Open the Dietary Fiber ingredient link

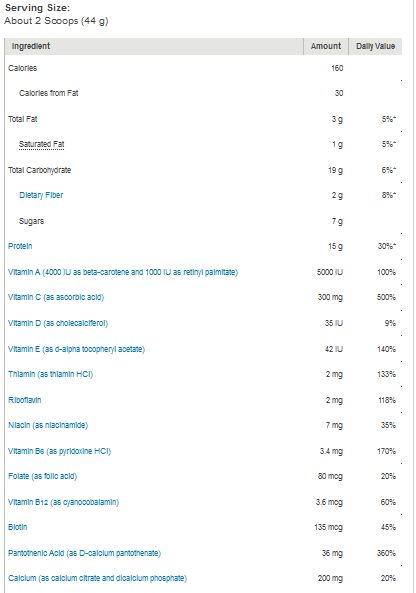click(41, 195)
